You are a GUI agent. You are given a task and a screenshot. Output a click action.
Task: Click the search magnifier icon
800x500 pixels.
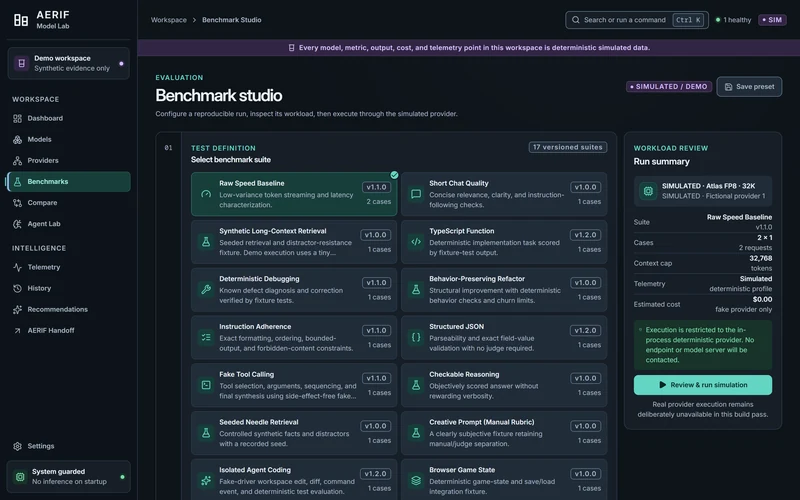coord(576,20)
